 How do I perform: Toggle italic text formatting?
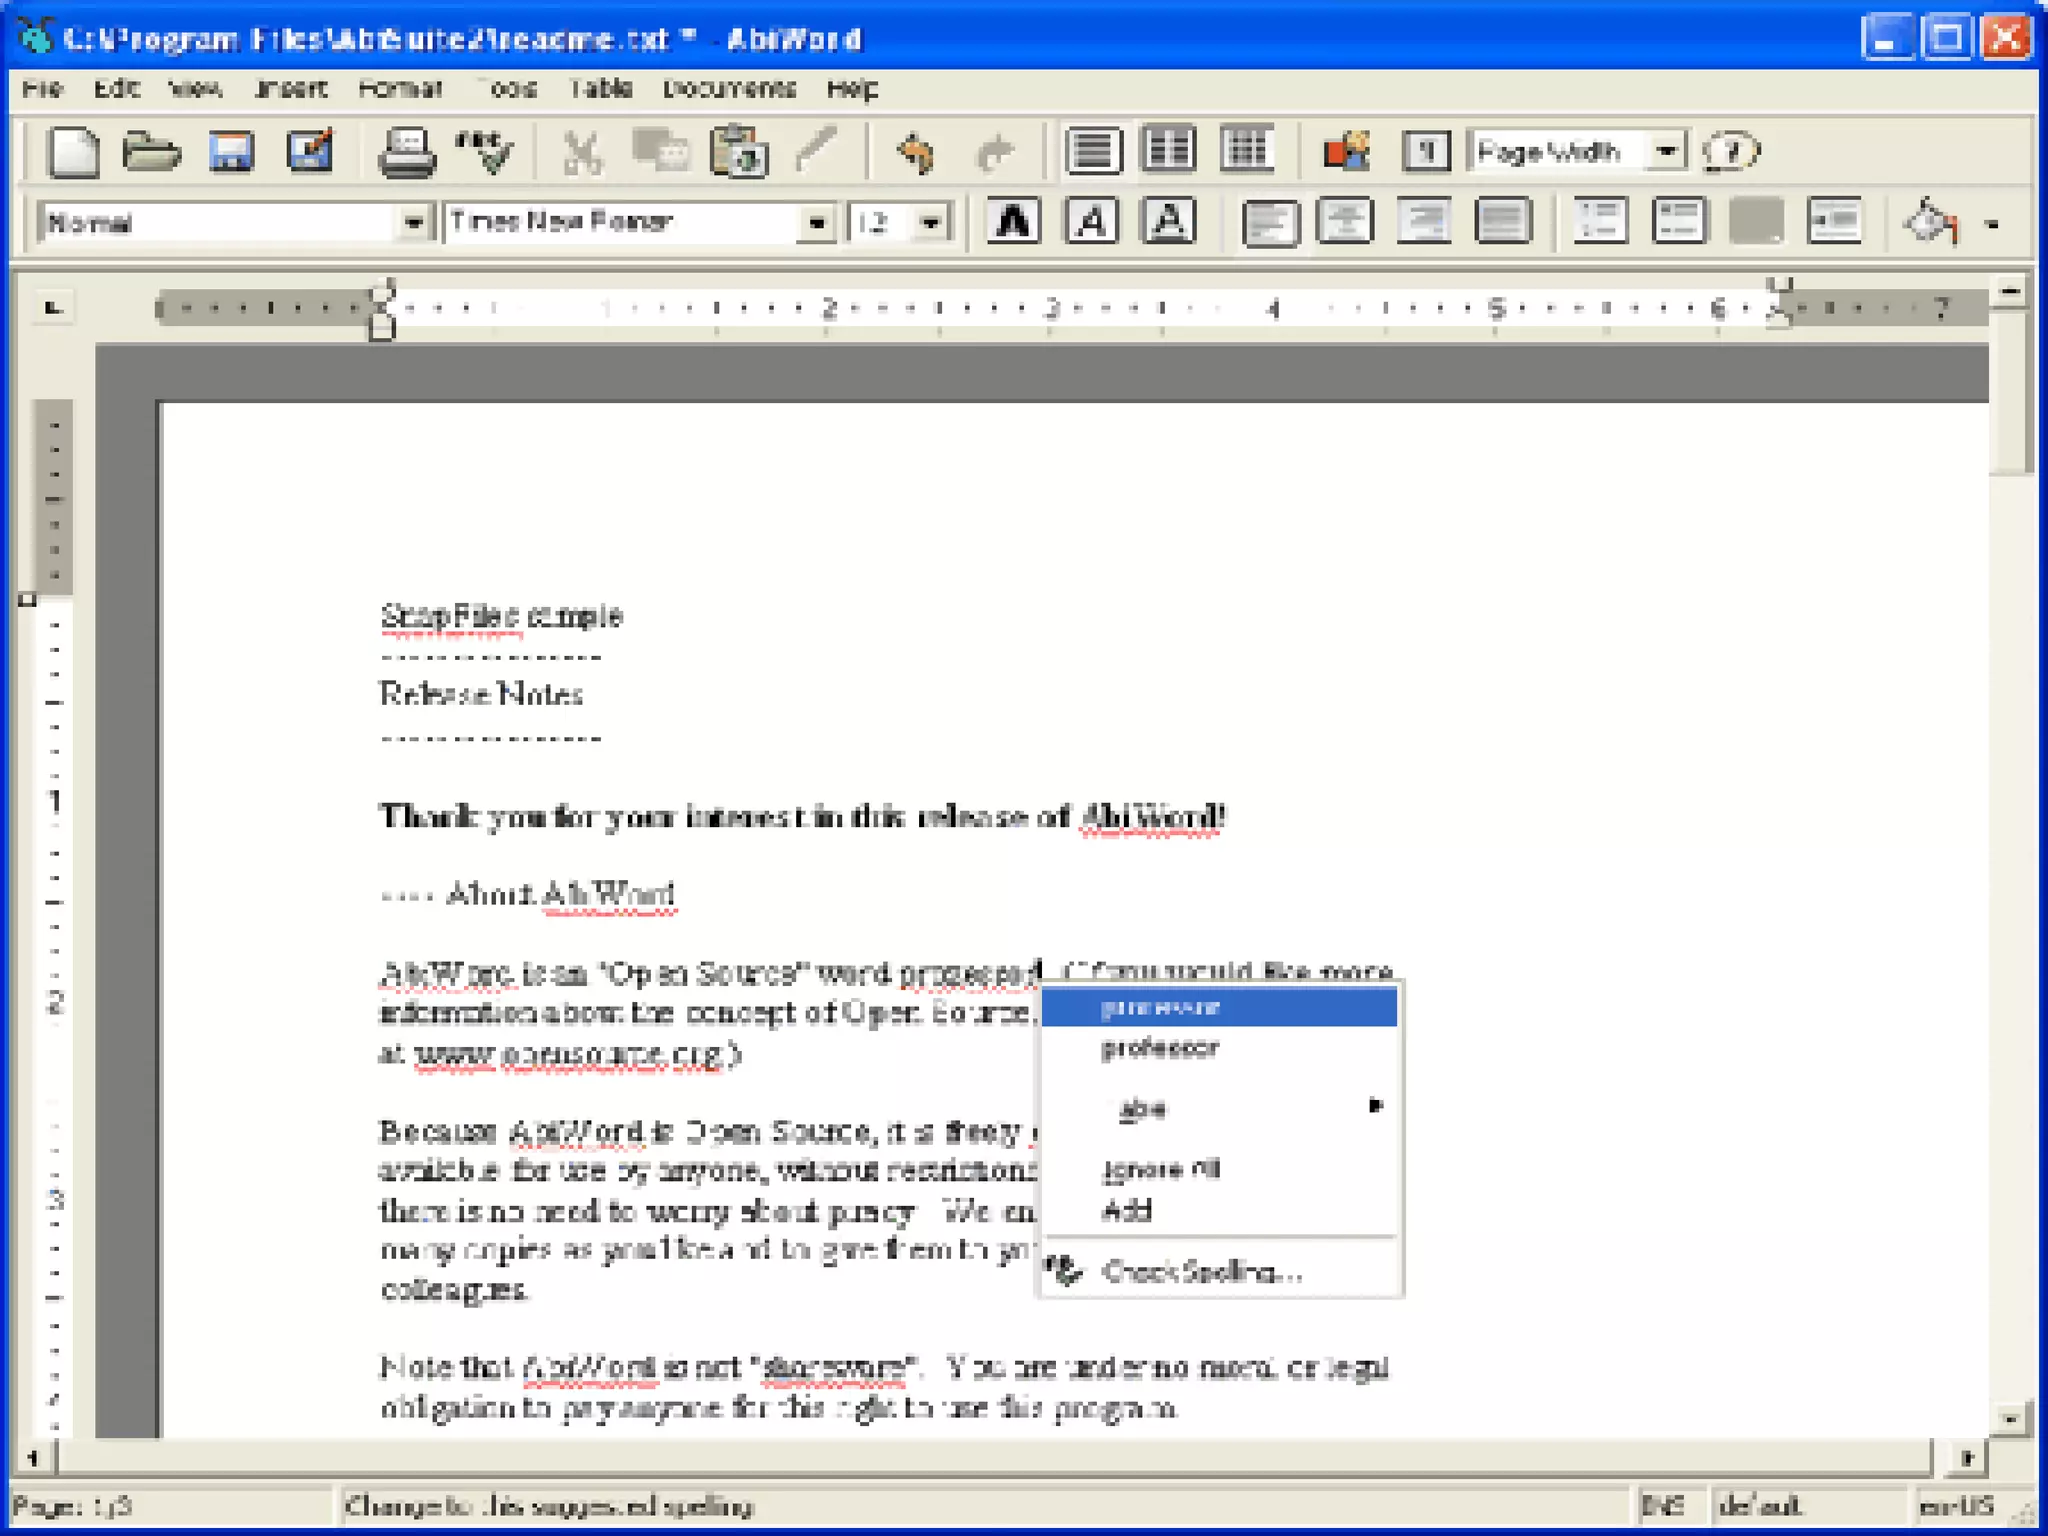(1091, 221)
